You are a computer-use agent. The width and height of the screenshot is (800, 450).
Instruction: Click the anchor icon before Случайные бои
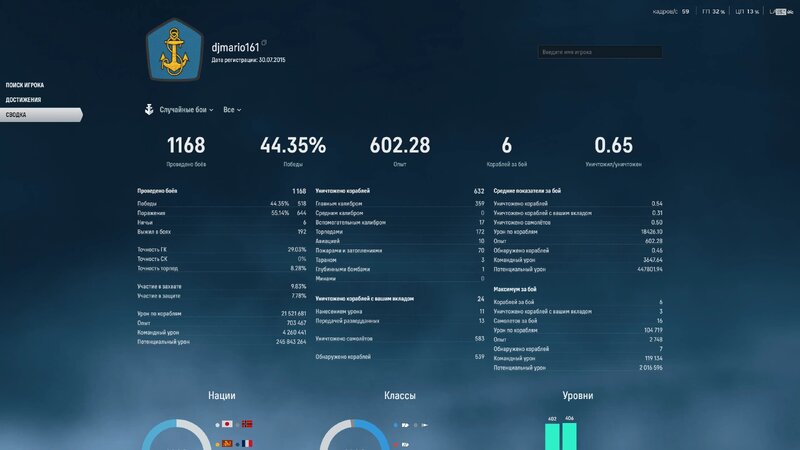point(149,109)
